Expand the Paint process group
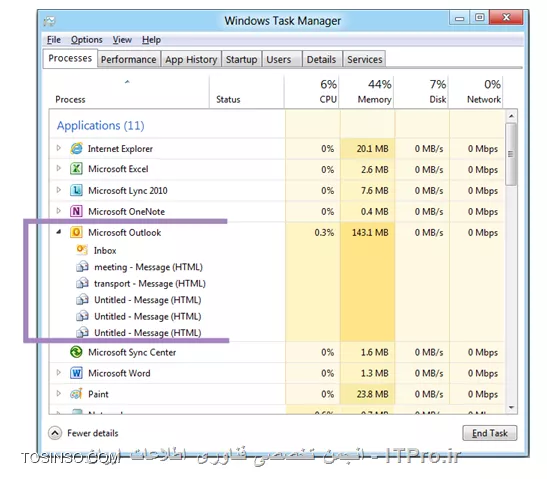Screen dimensions: 547x479 pyautogui.click(x=59, y=394)
